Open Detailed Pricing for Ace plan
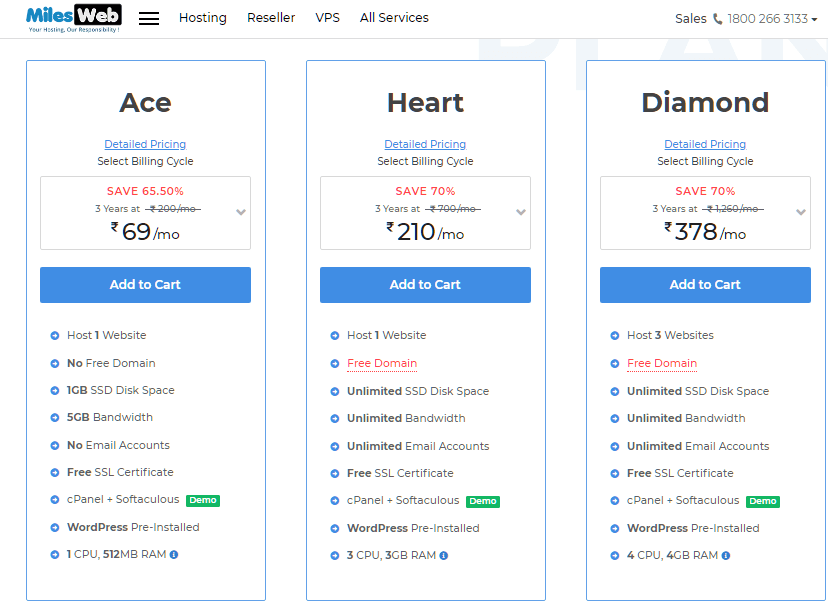Screen dimensions: 828x604 point(145,144)
